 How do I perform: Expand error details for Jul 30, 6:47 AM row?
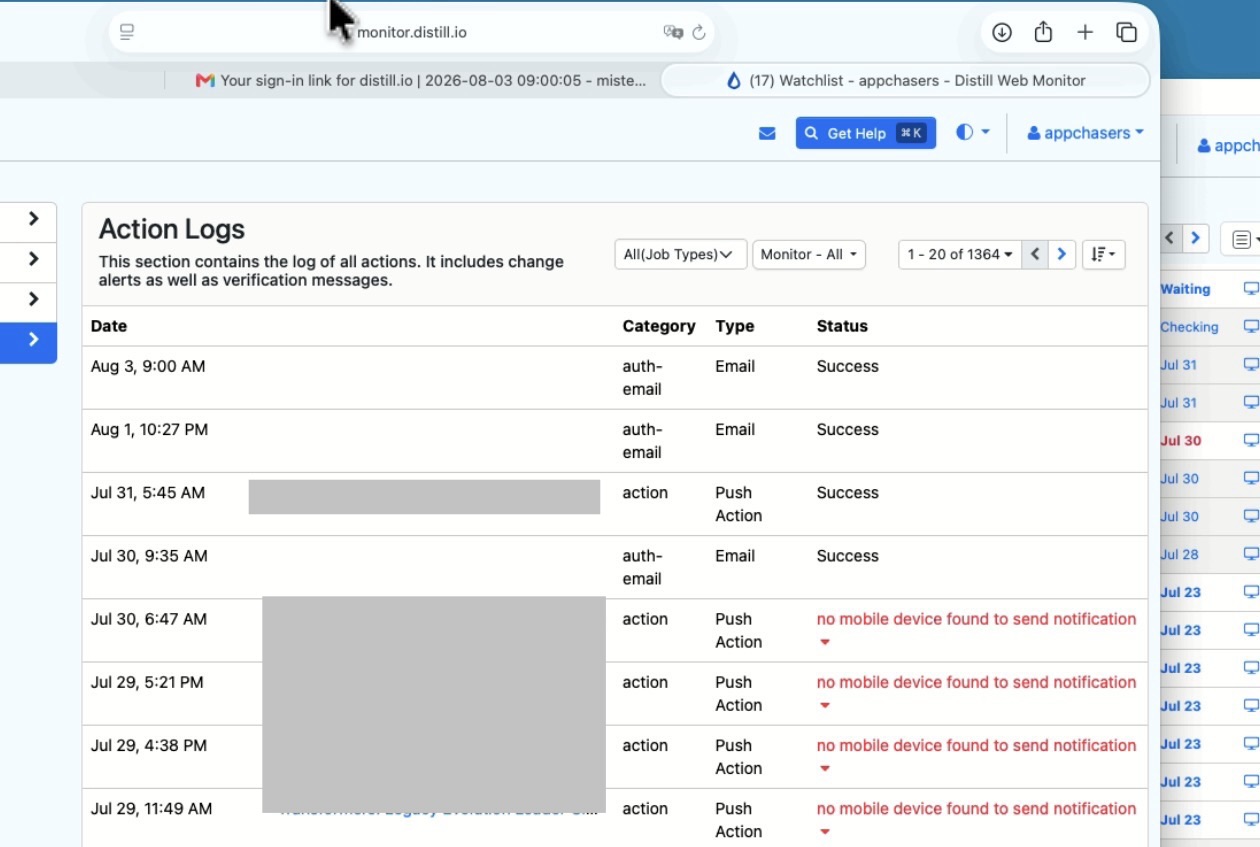click(825, 643)
